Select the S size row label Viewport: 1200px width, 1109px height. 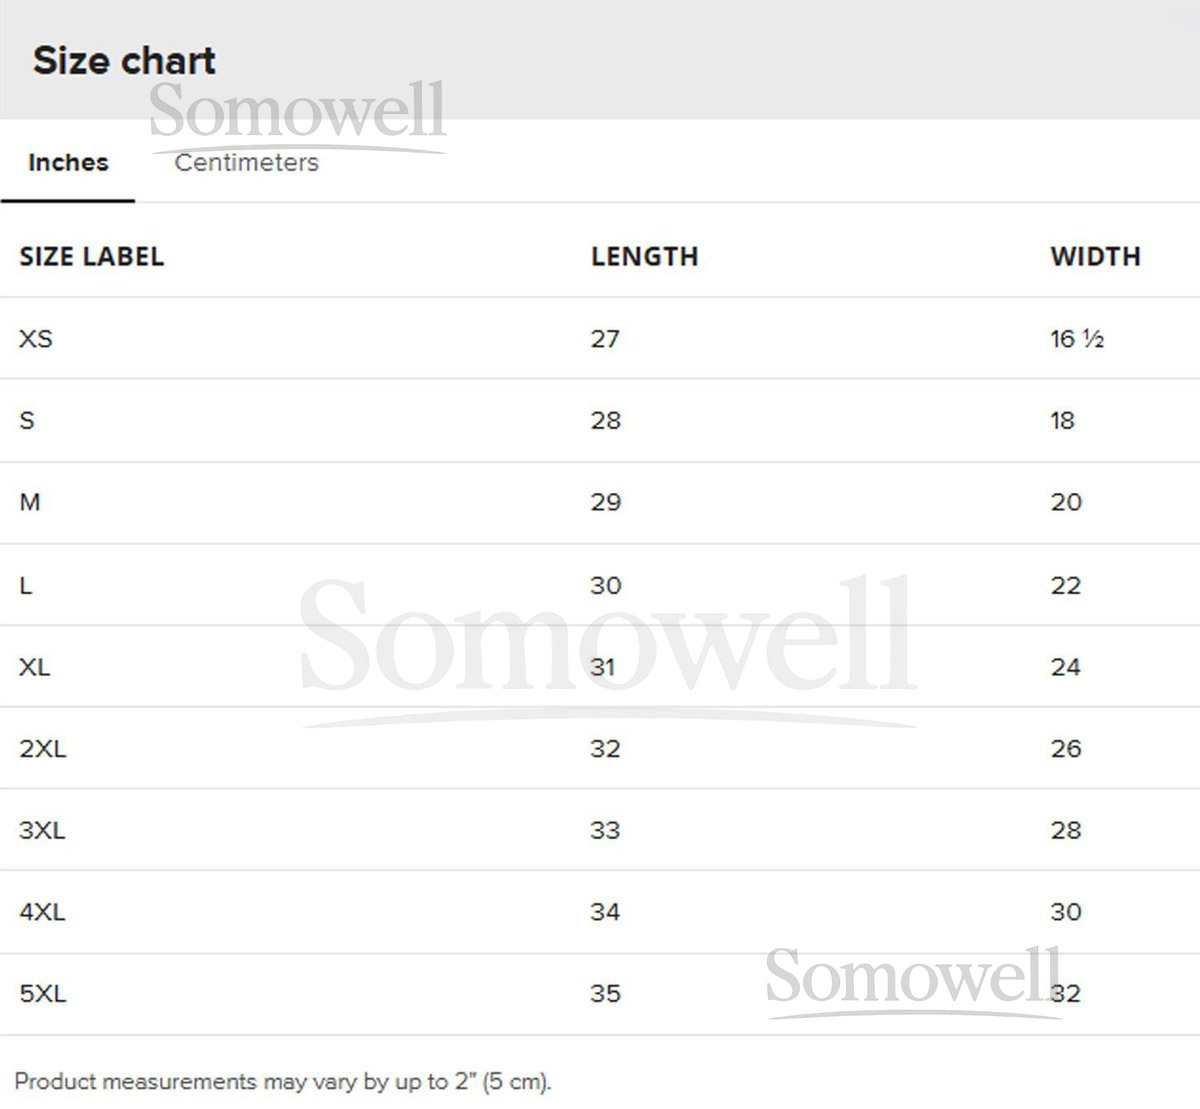pos(27,421)
